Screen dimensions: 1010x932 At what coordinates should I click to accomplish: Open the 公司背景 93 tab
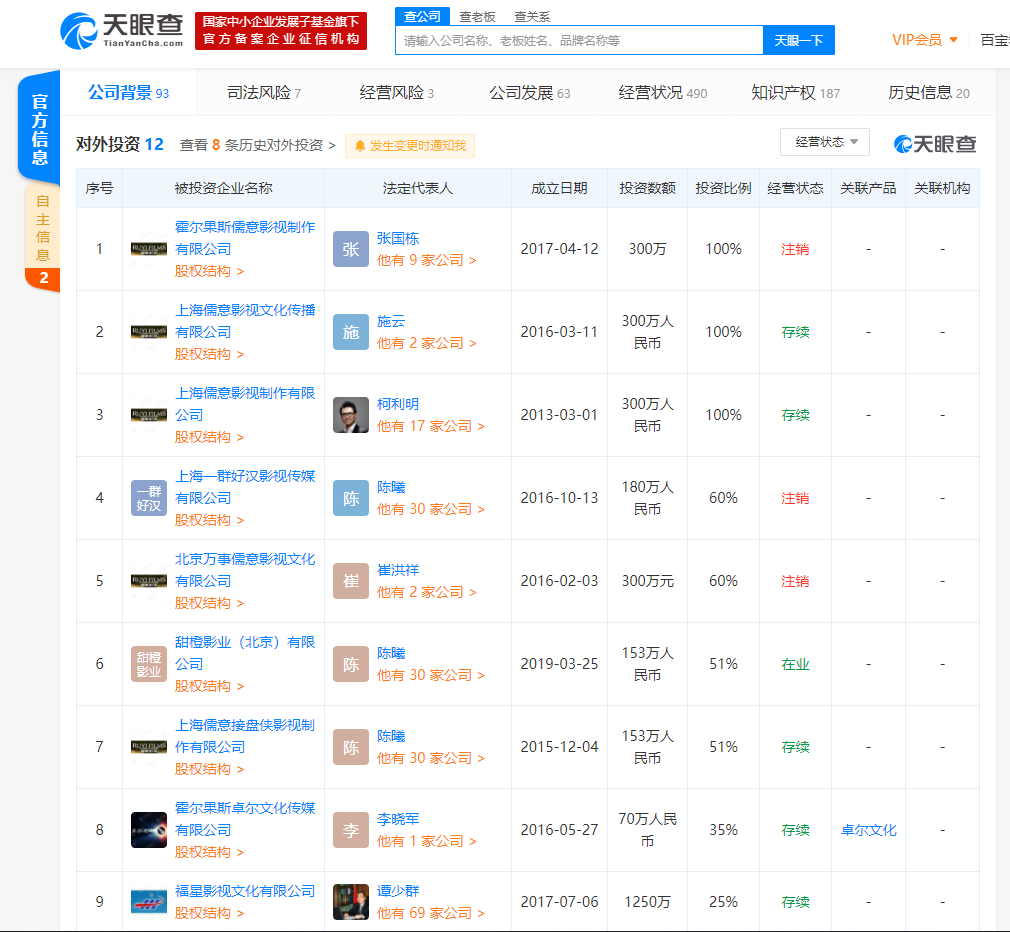pos(128,93)
